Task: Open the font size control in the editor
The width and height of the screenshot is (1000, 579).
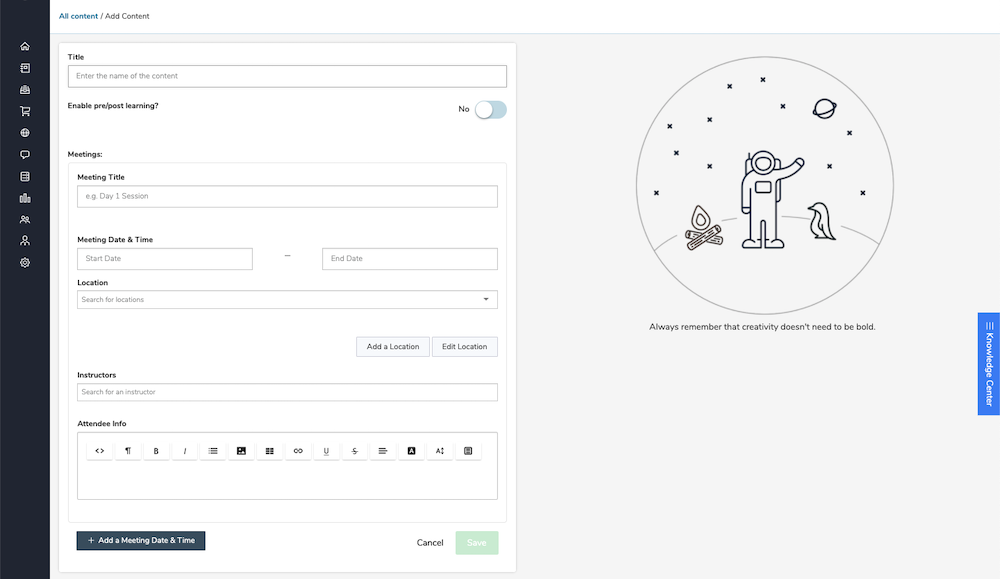Action: coord(438,450)
